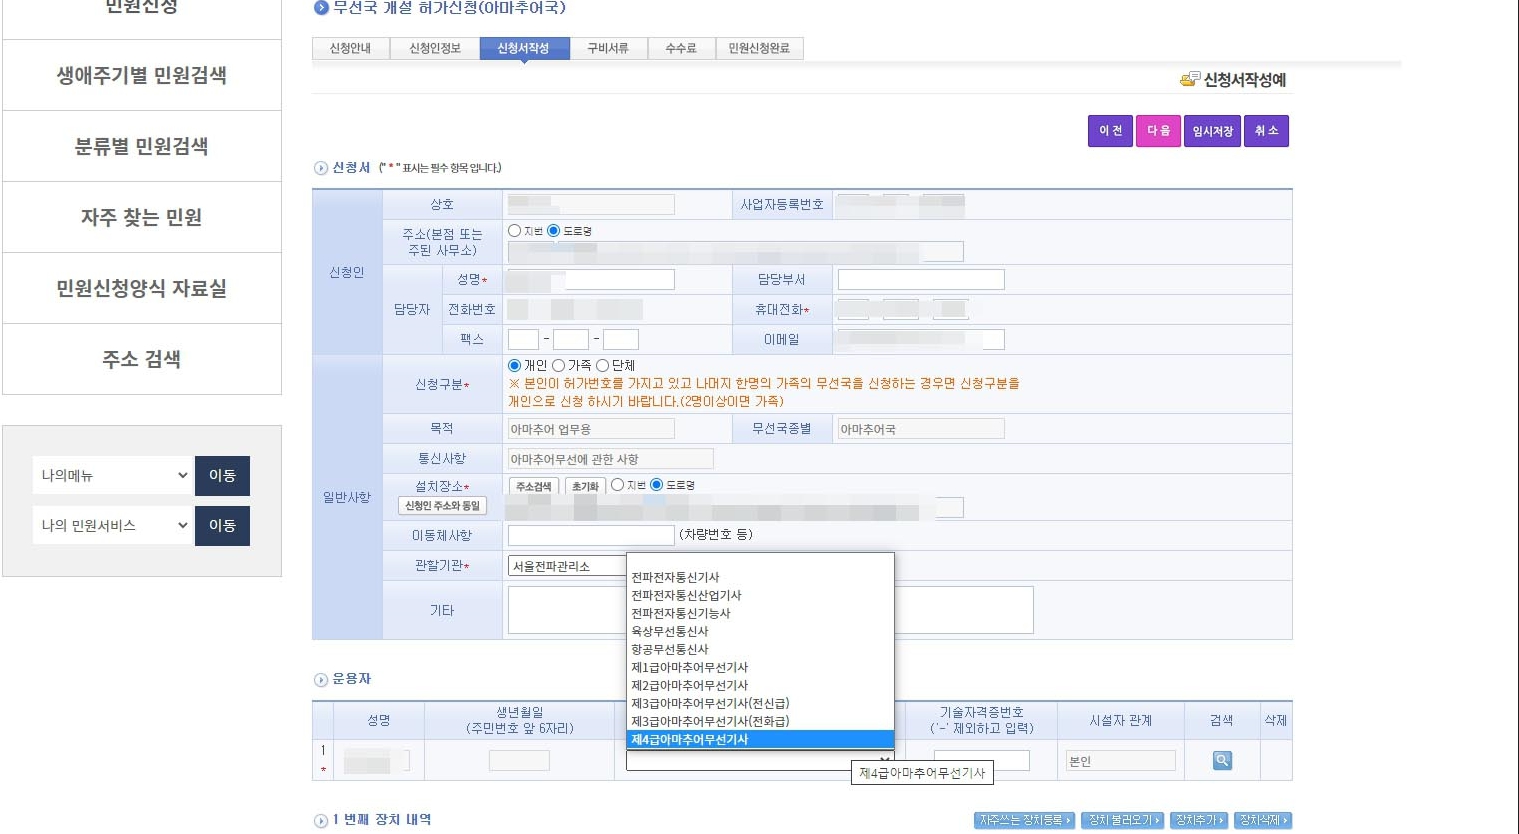
Task: Open 주소 검색 menu
Action: (x=142, y=359)
